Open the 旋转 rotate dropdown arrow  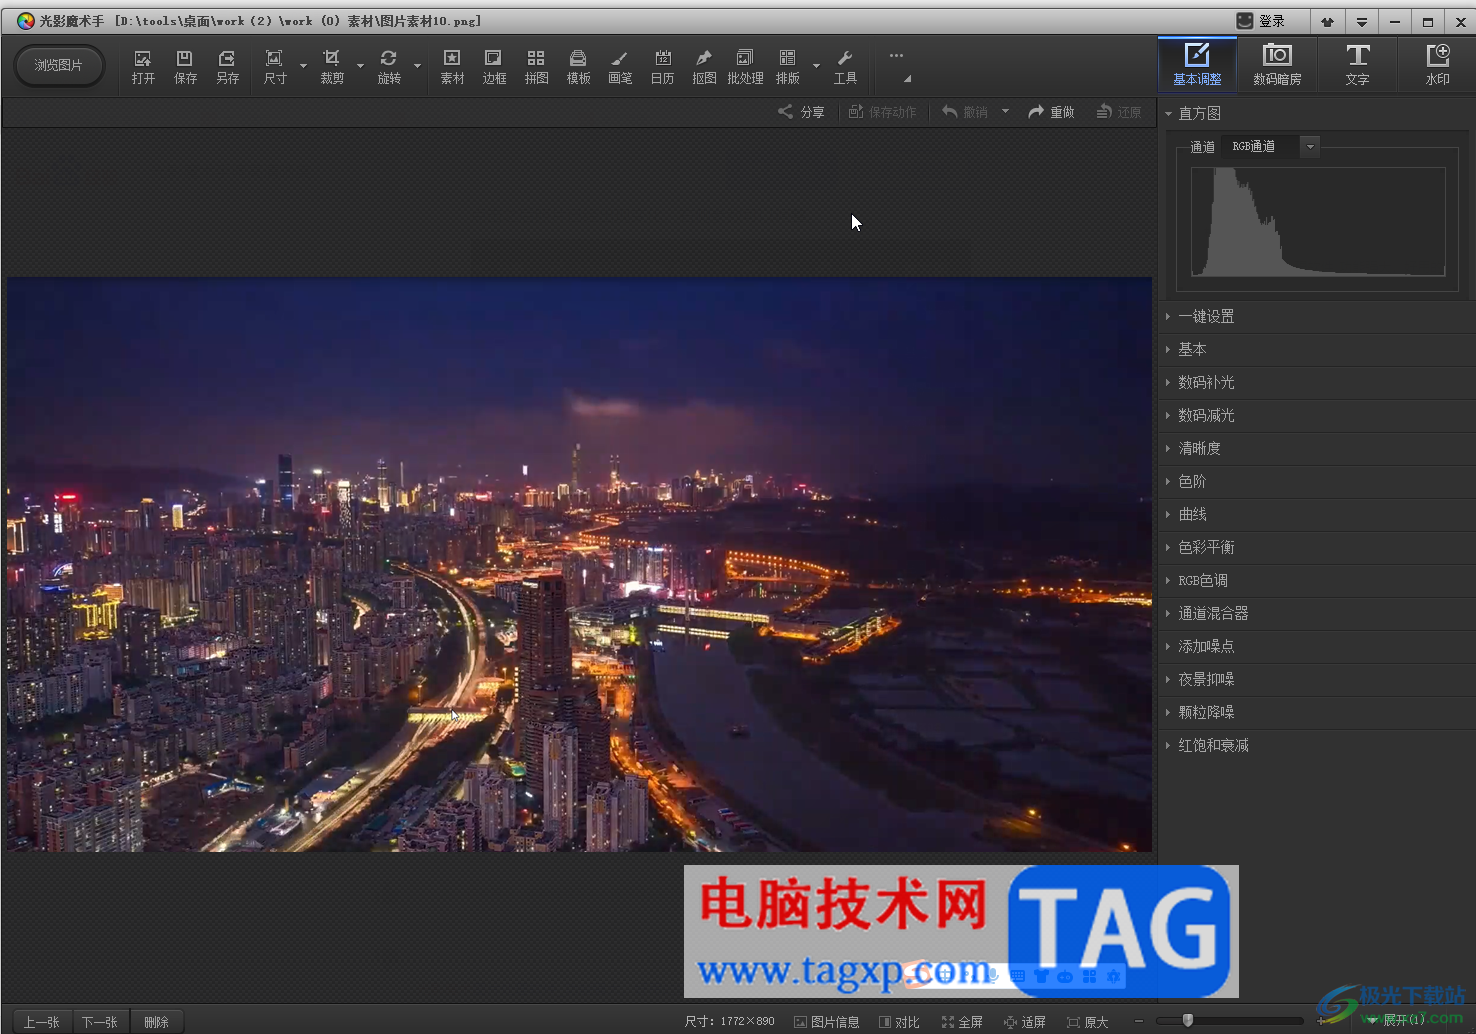(417, 67)
